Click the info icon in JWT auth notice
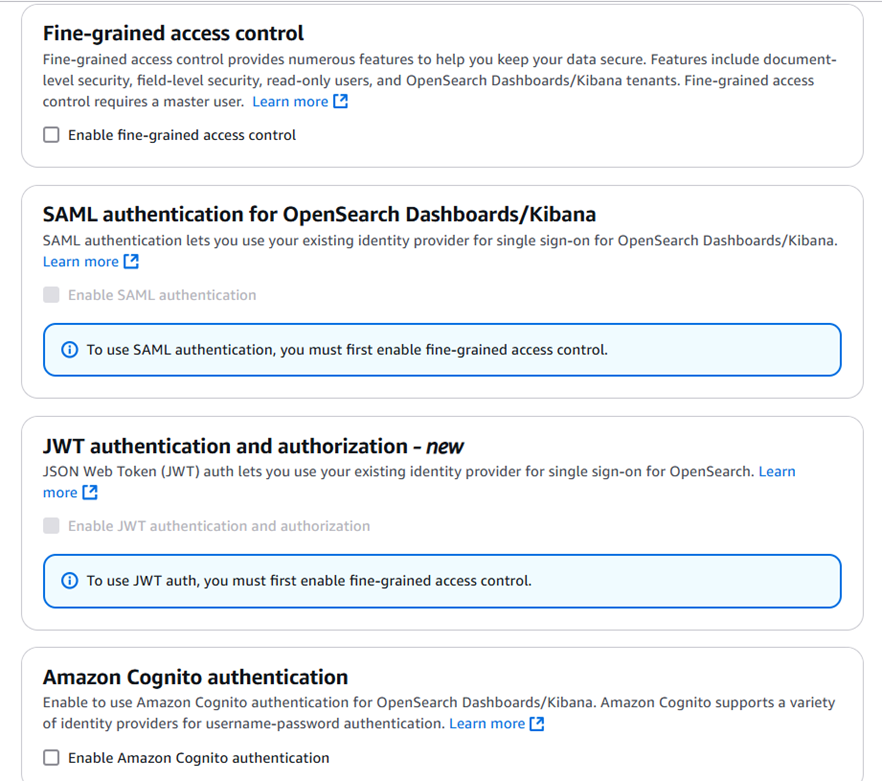Screen dimensions: 882x781 69,581
